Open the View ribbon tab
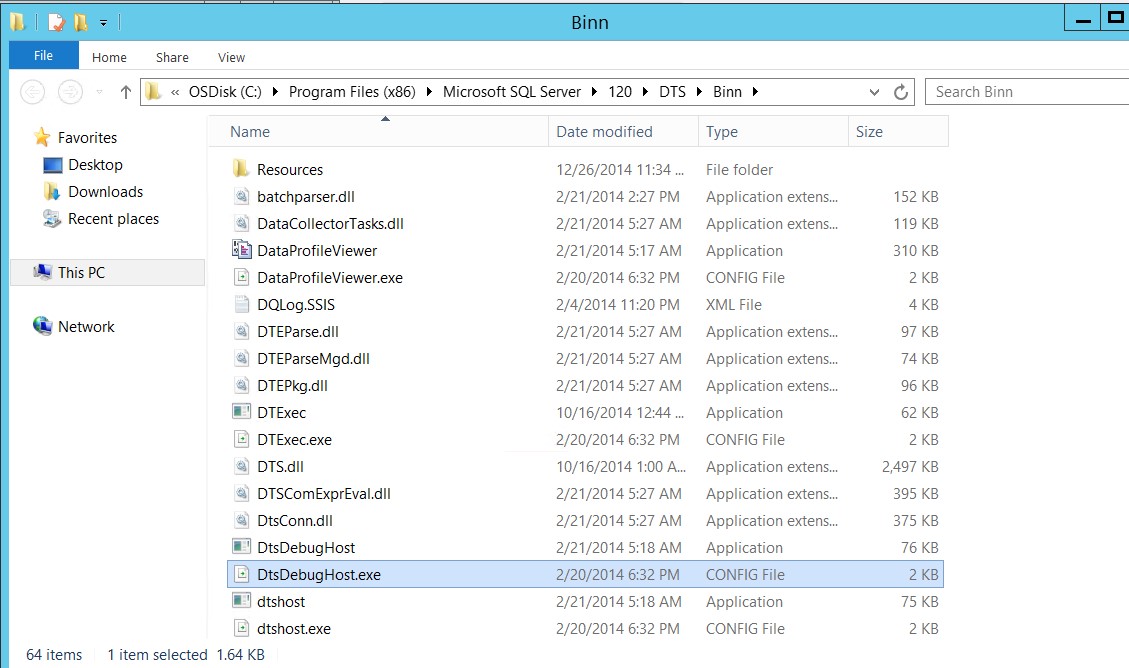1129x668 pixels. (x=231, y=58)
